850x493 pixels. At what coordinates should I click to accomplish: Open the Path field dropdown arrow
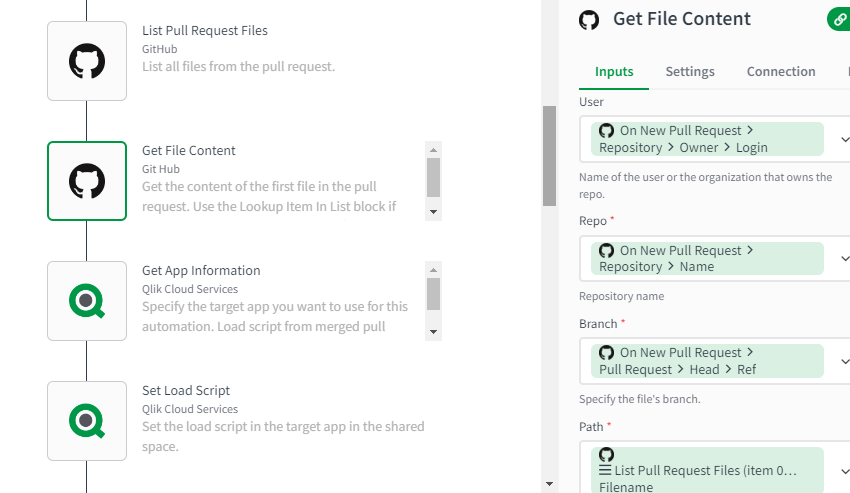coord(844,470)
